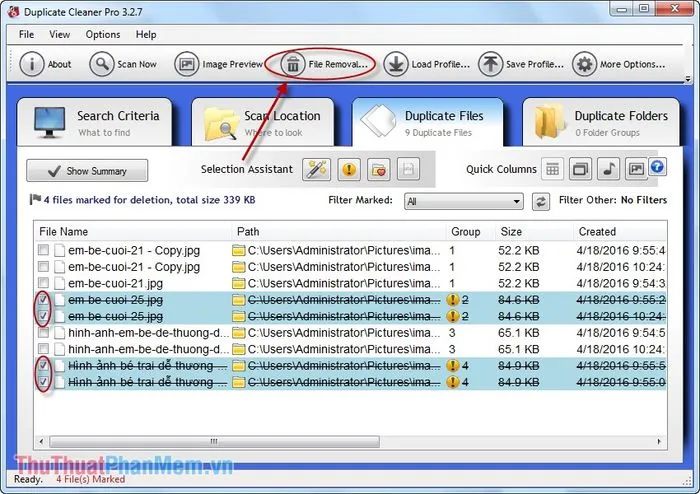This screenshot has height=494, width=700.
Task: Check the box for em-be-cuoi-21.jpg
Action: point(43,283)
